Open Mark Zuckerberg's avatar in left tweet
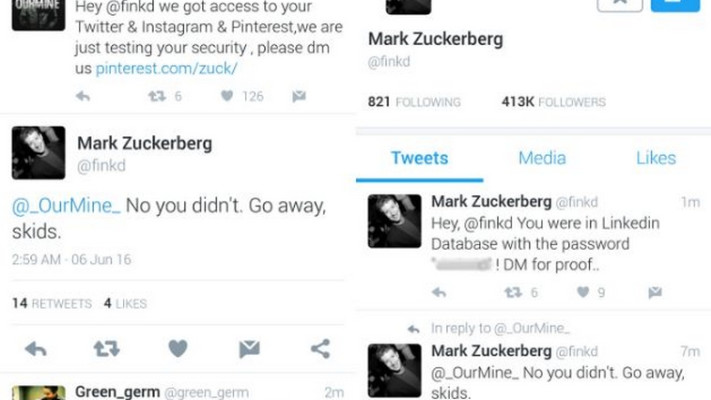Screen dimensions: 711x400 39,152
